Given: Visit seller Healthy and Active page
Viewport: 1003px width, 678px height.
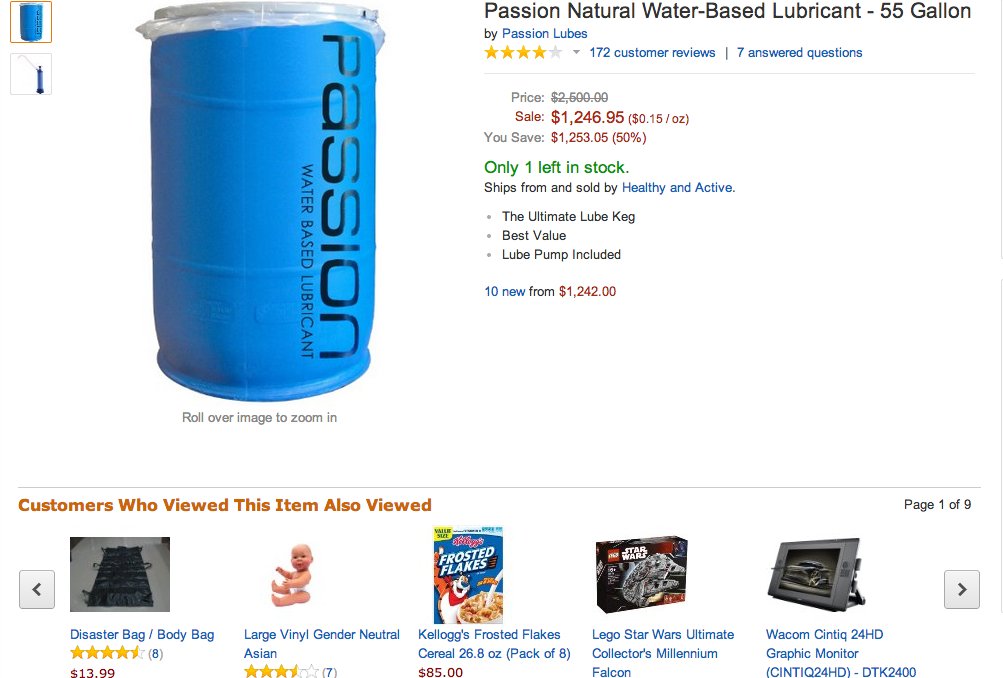Looking at the screenshot, I should tap(678, 187).
